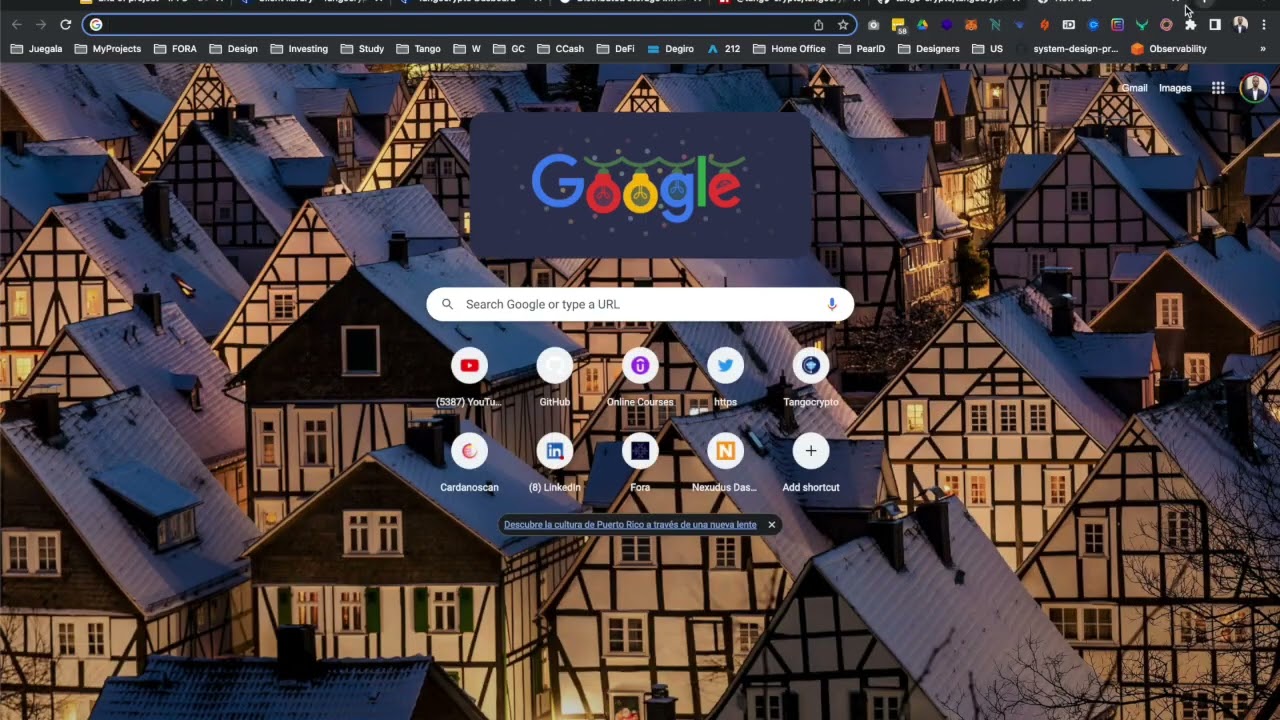The image size is (1280, 720).
Task: Open the Design bookmarks folder
Action: click(x=233, y=48)
